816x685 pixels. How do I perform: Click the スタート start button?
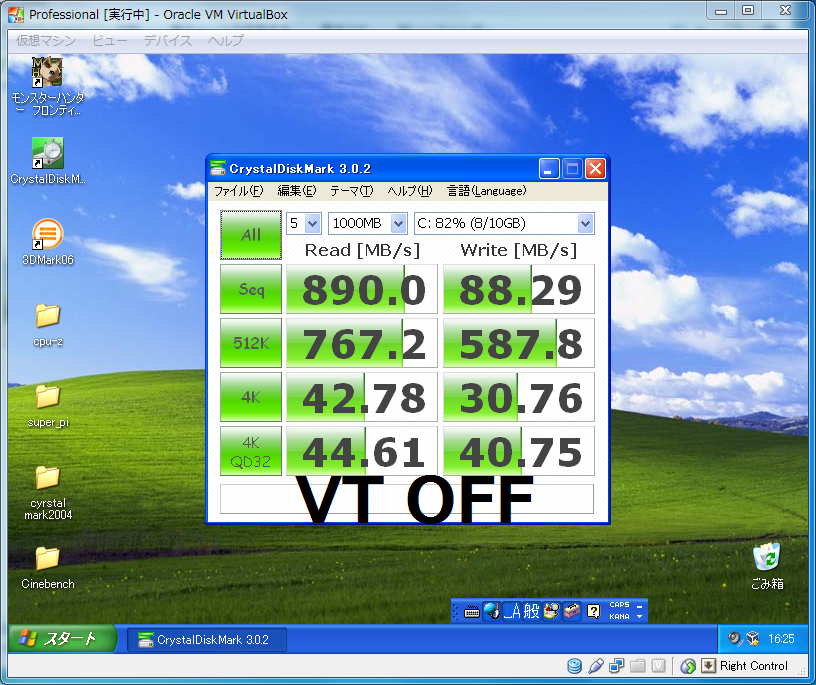pyautogui.click(x=62, y=639)
